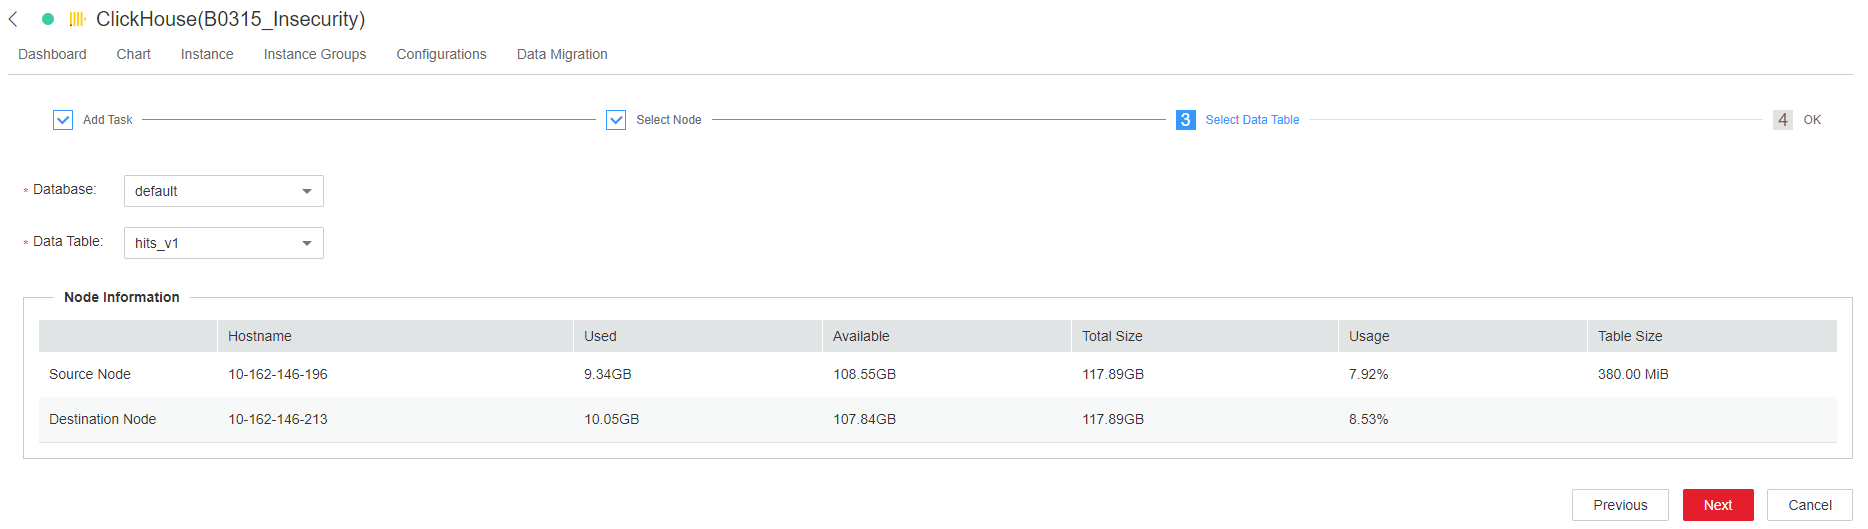Image resolution: width=1868 pixels, height=529 pixels.
Task: Click the Source Node hostname 10-162-146-196
Action: click(x=278, y=374)
